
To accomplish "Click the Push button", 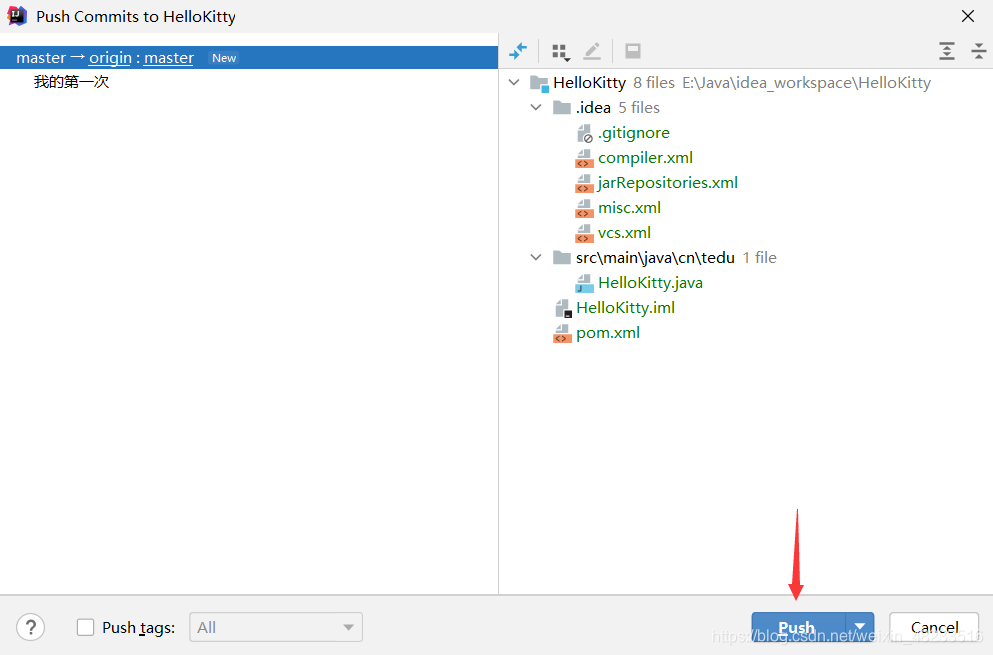I will click(x=797, y=627).
